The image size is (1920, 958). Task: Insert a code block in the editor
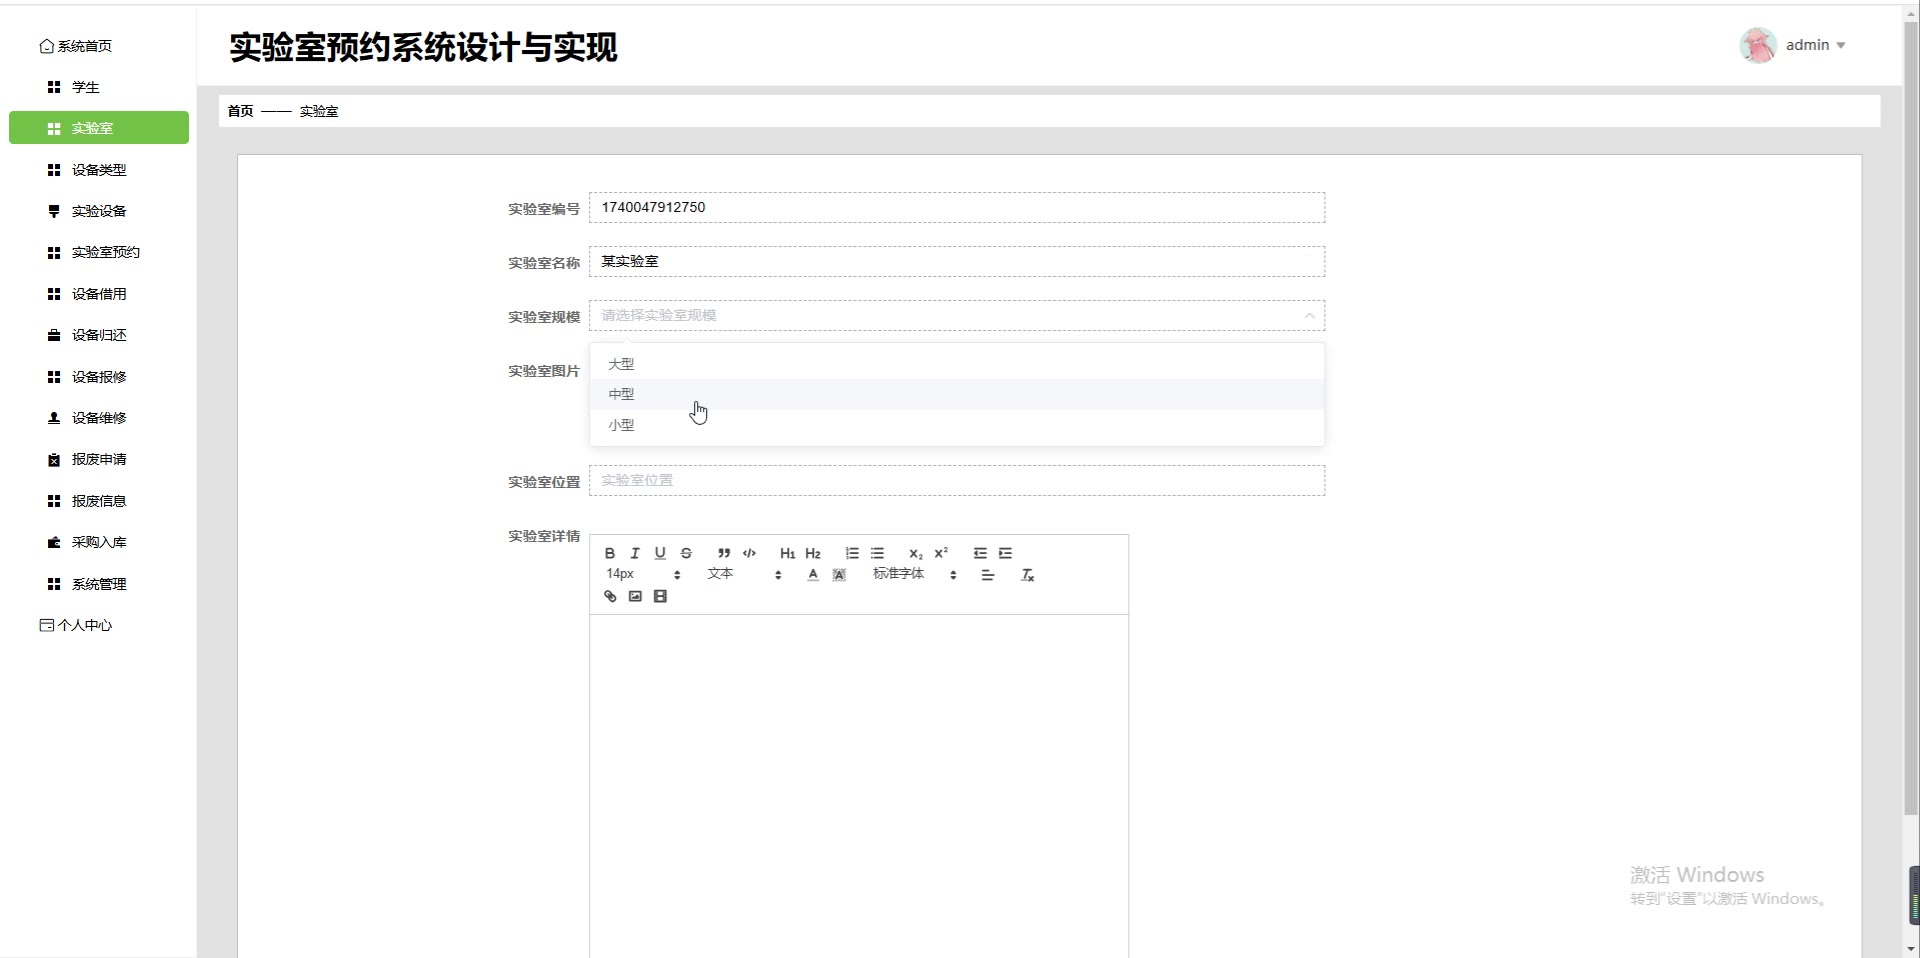click(x=749, y=553)
